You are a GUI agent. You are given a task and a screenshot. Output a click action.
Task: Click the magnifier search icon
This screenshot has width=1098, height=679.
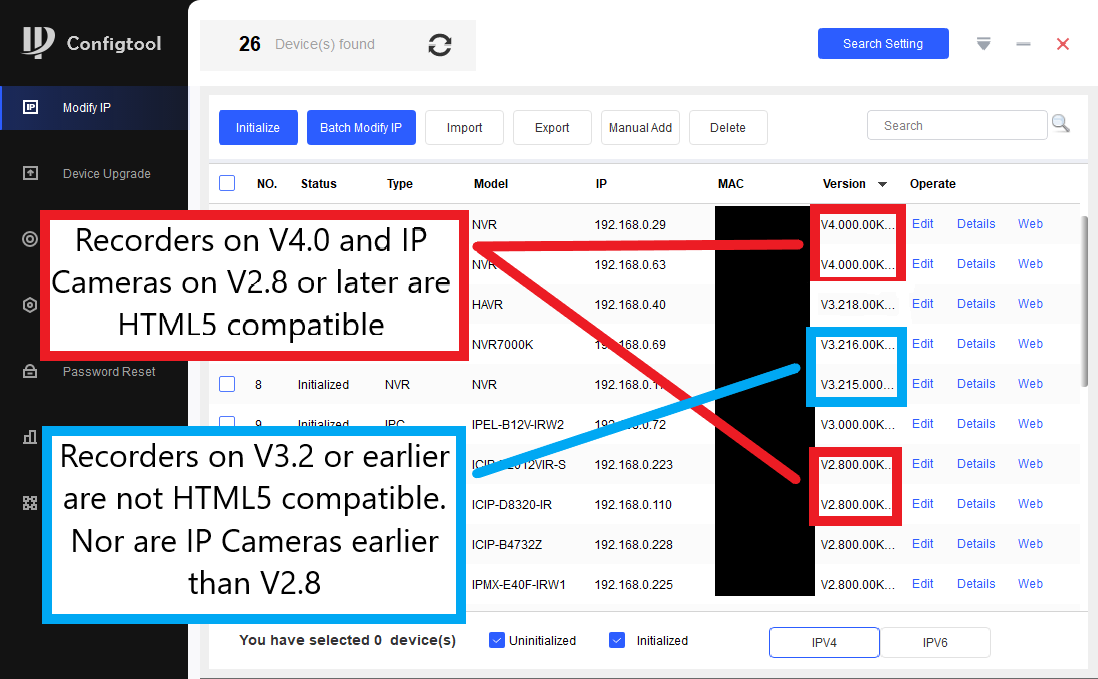click(x=1061, y=125)
